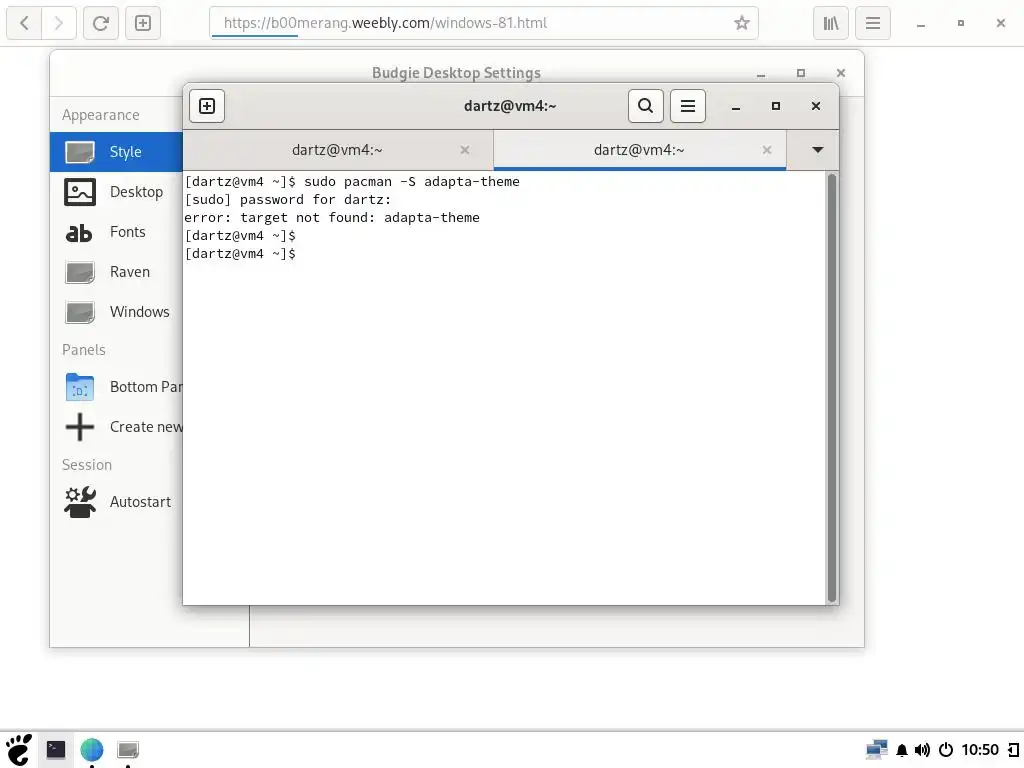Select Bottom Panel entry in sidebar
This screenshot has height=768, width=1024.
(116, 387)
